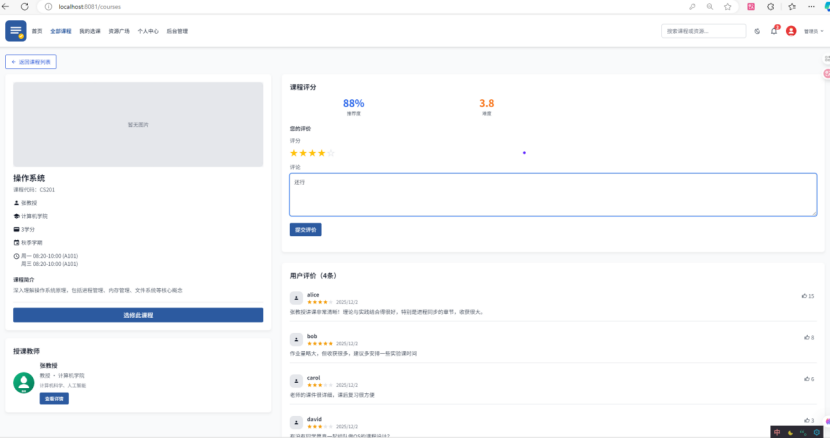
Task: Click the yellow moon icon in IME bar
Action: [790, 433]
